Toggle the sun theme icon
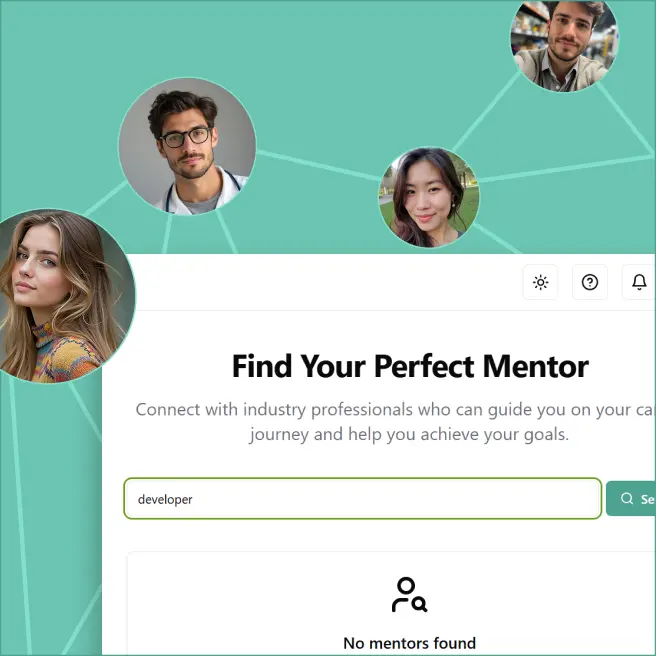Viewport: 656px width, 656px height. tap(540, 282)
